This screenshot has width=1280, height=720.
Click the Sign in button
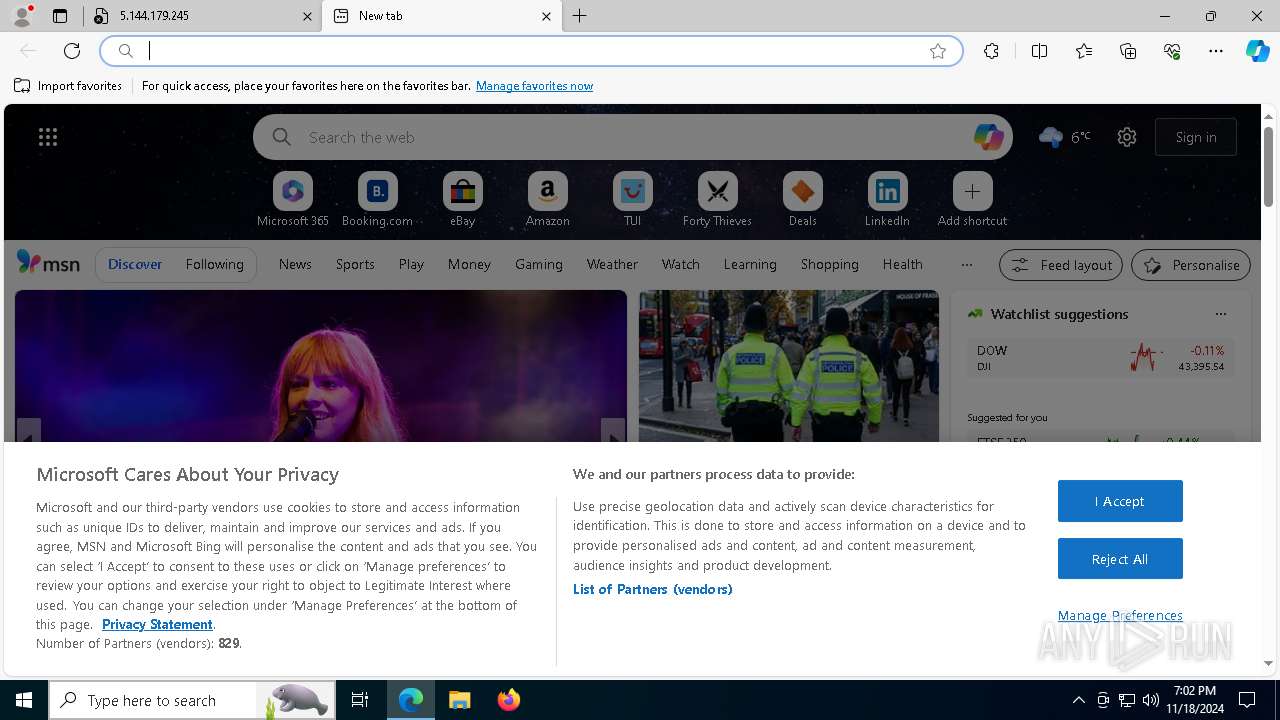coord(1196,137)
